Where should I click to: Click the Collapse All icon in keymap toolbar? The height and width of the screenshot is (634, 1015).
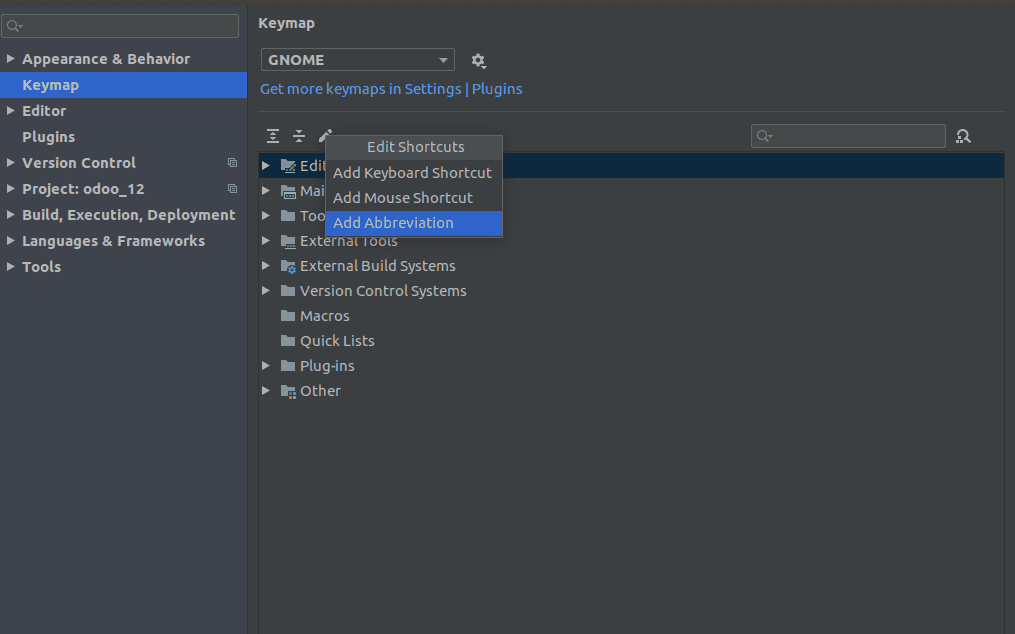(x=298, y=136)
